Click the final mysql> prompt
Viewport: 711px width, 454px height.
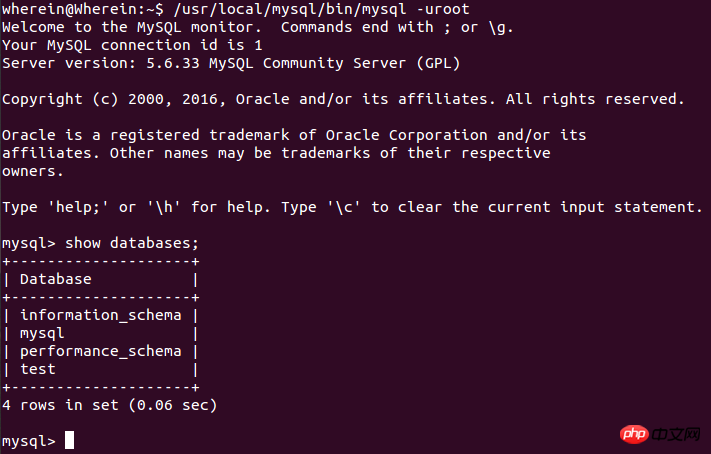(x=29, y=441)
